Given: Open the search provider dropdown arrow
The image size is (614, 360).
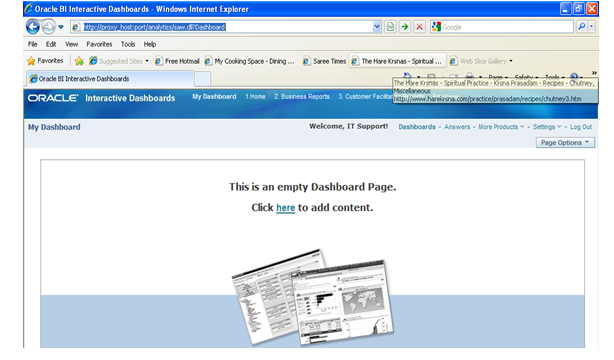Looking at the screenshot, I should (592, 27).
